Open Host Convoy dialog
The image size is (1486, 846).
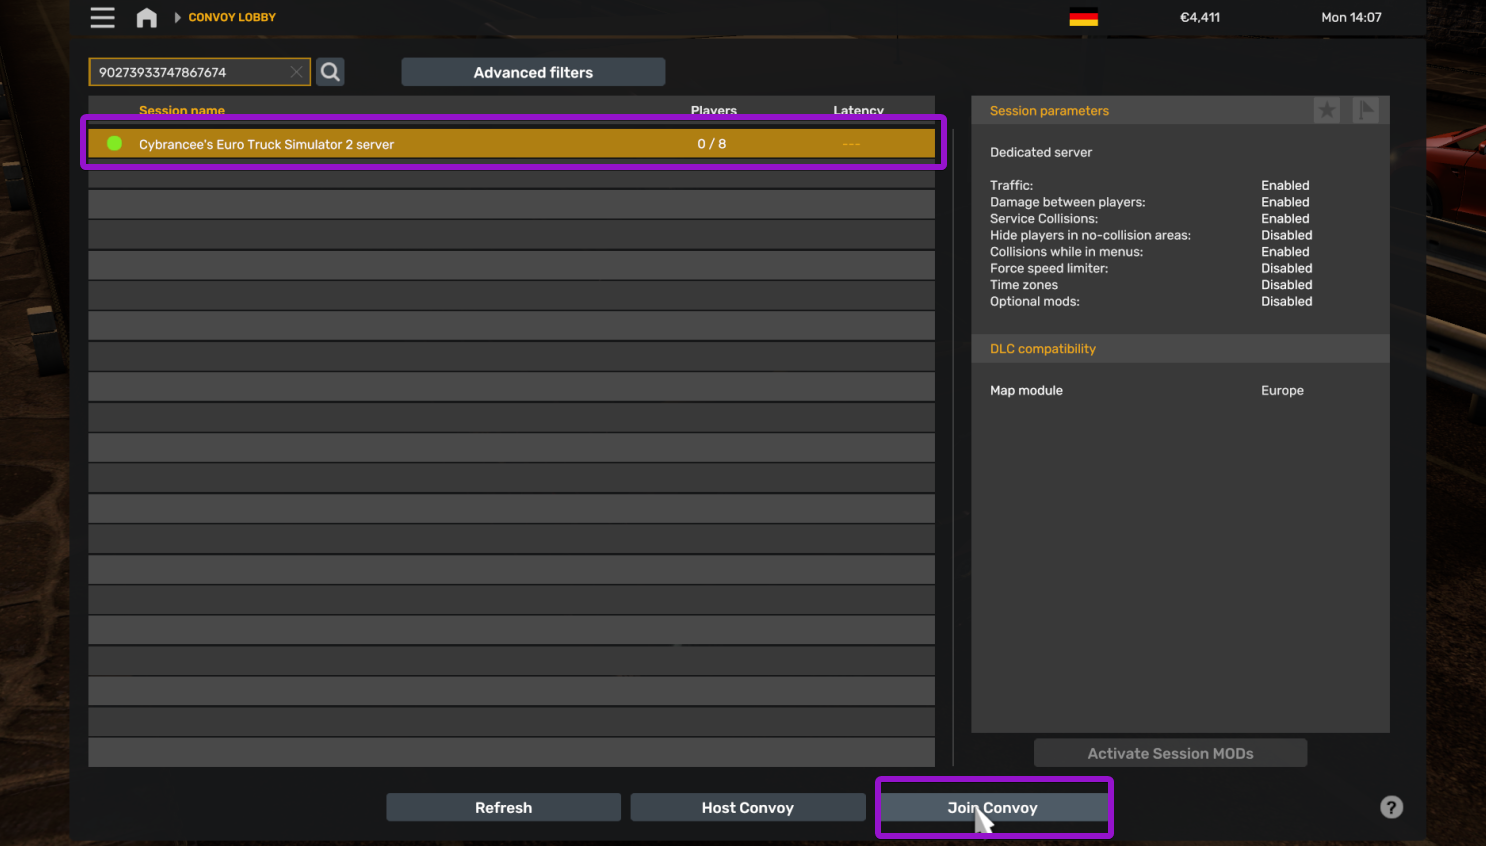(x=747, y=807)
